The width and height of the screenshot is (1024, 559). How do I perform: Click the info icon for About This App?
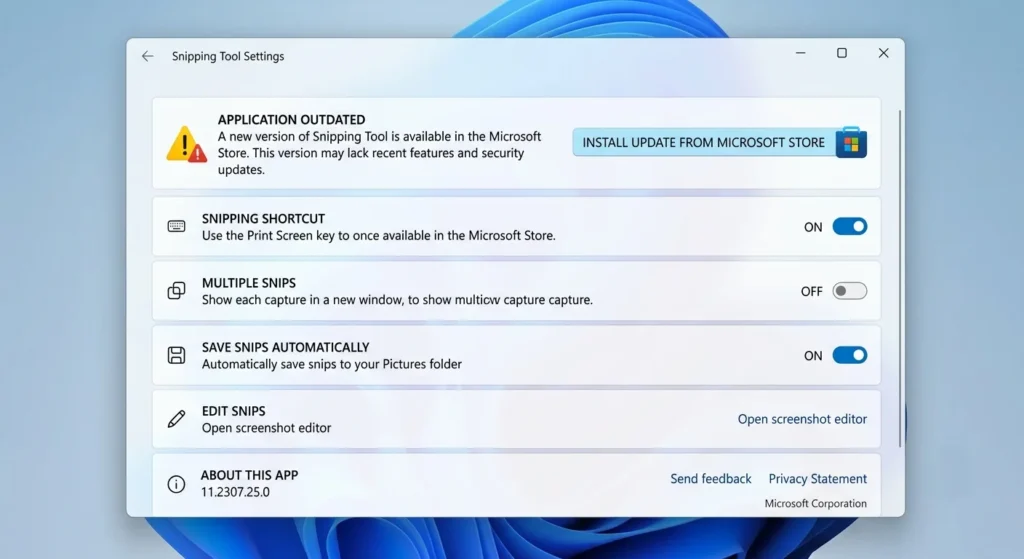click(176, 484)
